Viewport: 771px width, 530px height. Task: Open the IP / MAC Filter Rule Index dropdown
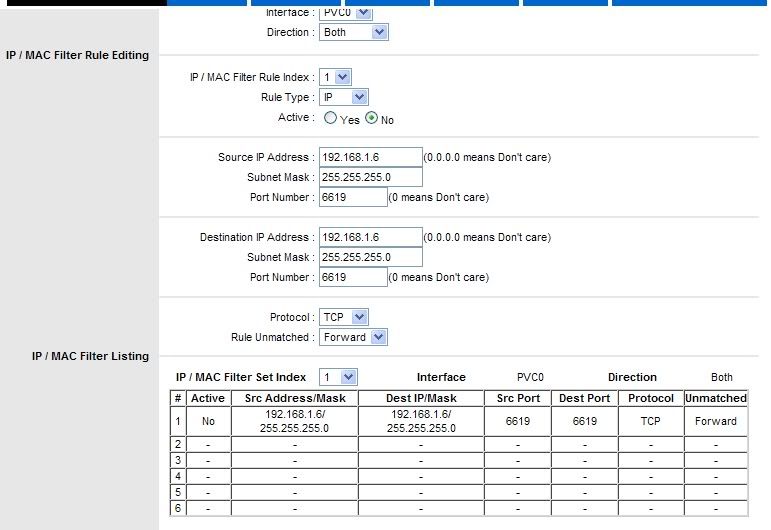335,77
